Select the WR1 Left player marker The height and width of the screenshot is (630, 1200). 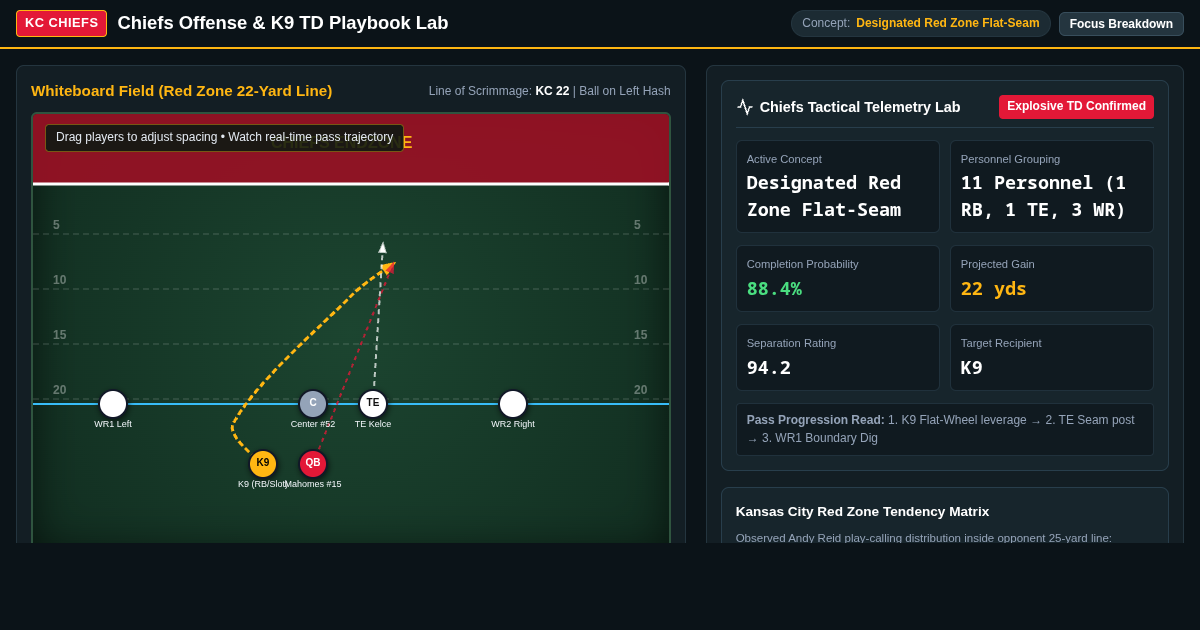click(113, 404)
